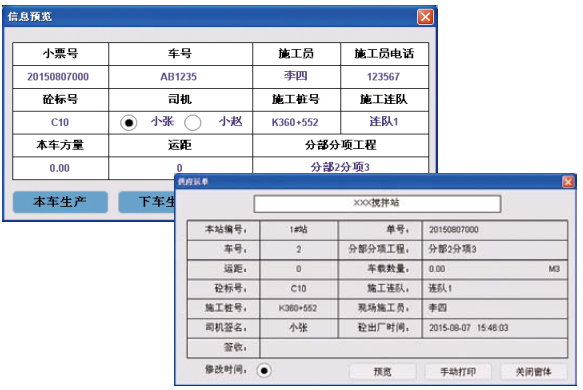The image size is (583, 390).
Task: Click the partially hidden 下车生 button
Action: coord(146,202)
